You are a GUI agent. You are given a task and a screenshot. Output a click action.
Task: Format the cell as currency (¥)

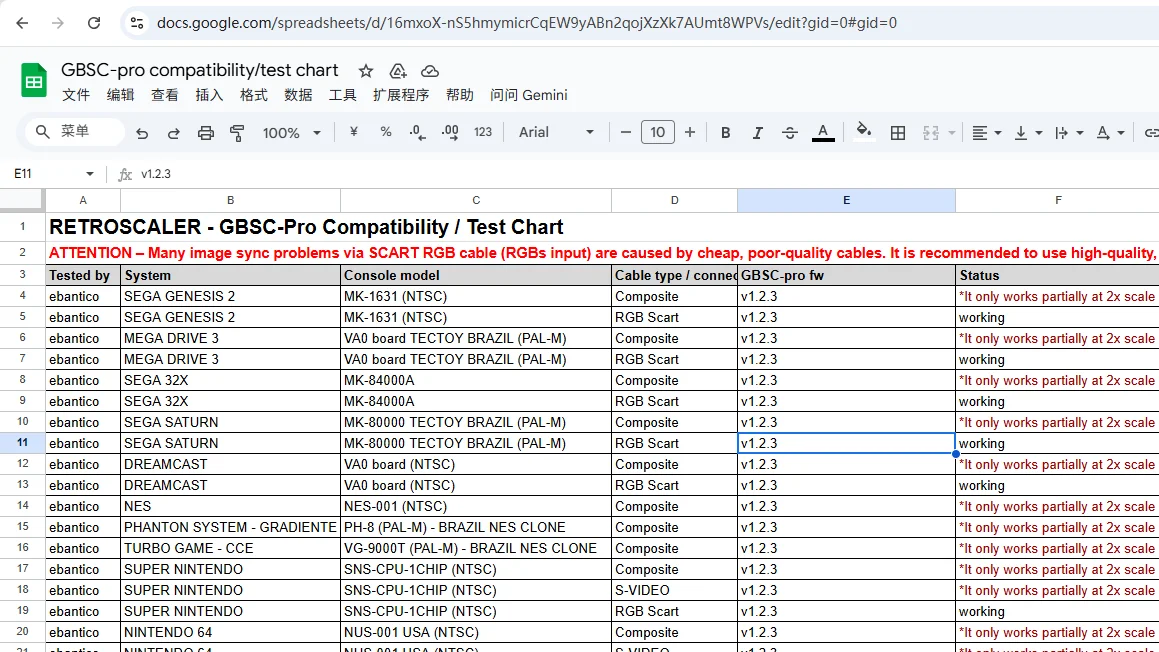353,132
